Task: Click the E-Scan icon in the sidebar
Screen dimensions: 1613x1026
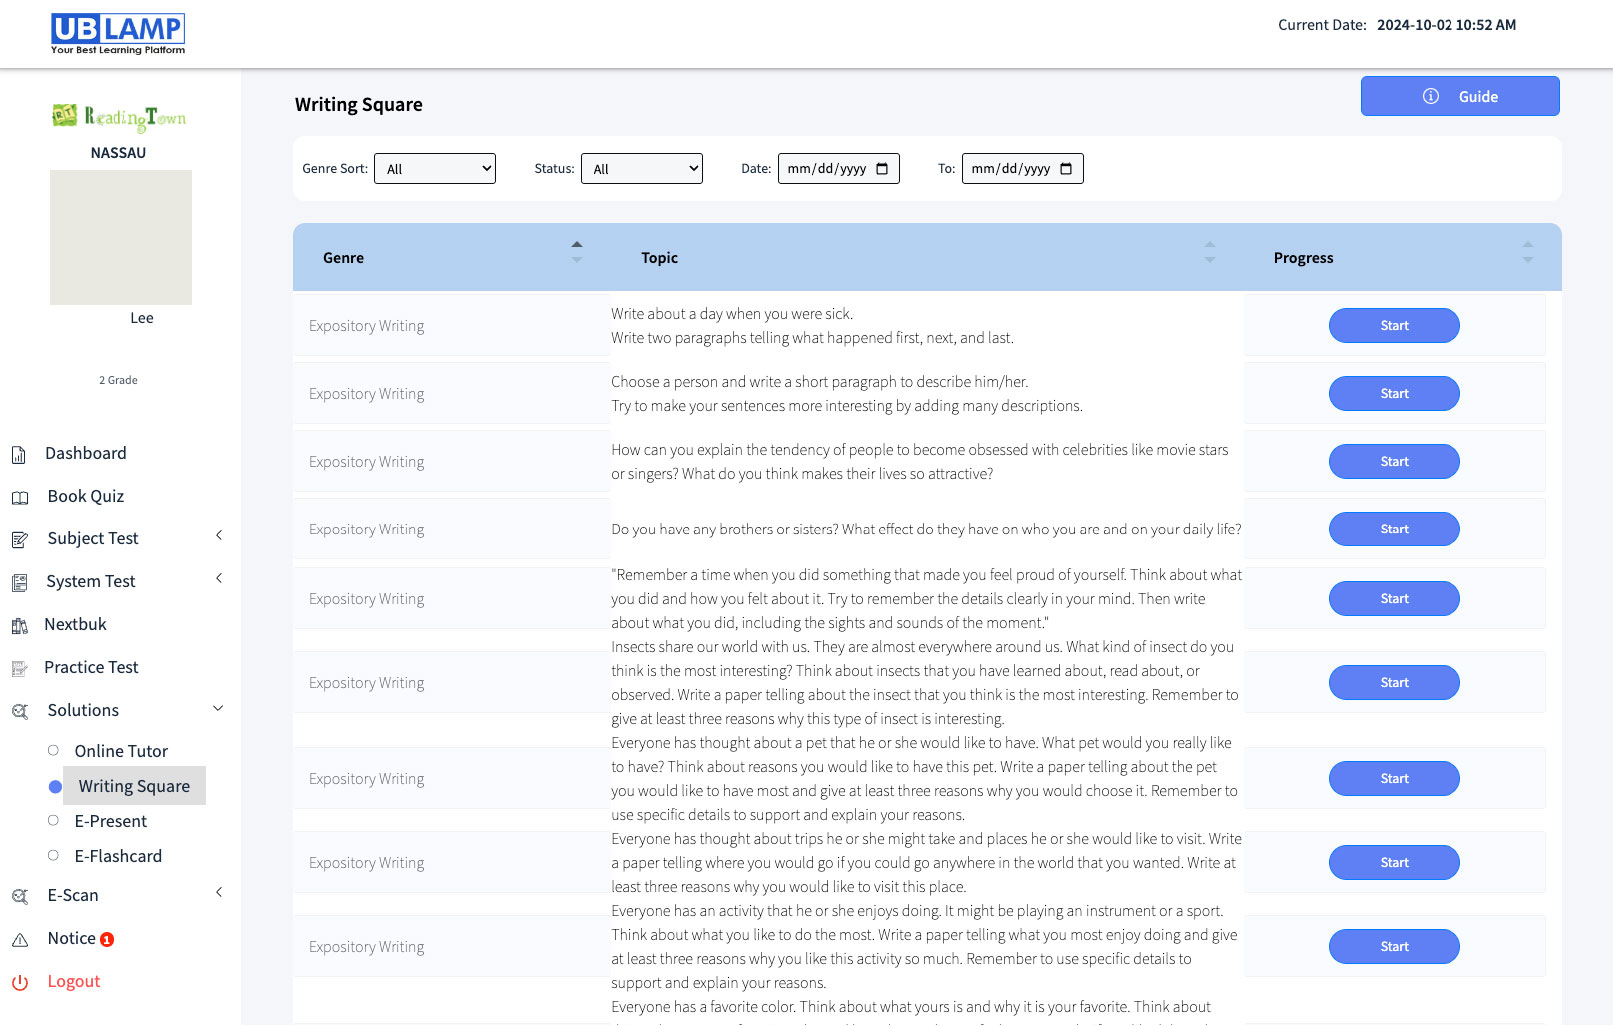Action: pyautogui.click(x=20, y=897)
